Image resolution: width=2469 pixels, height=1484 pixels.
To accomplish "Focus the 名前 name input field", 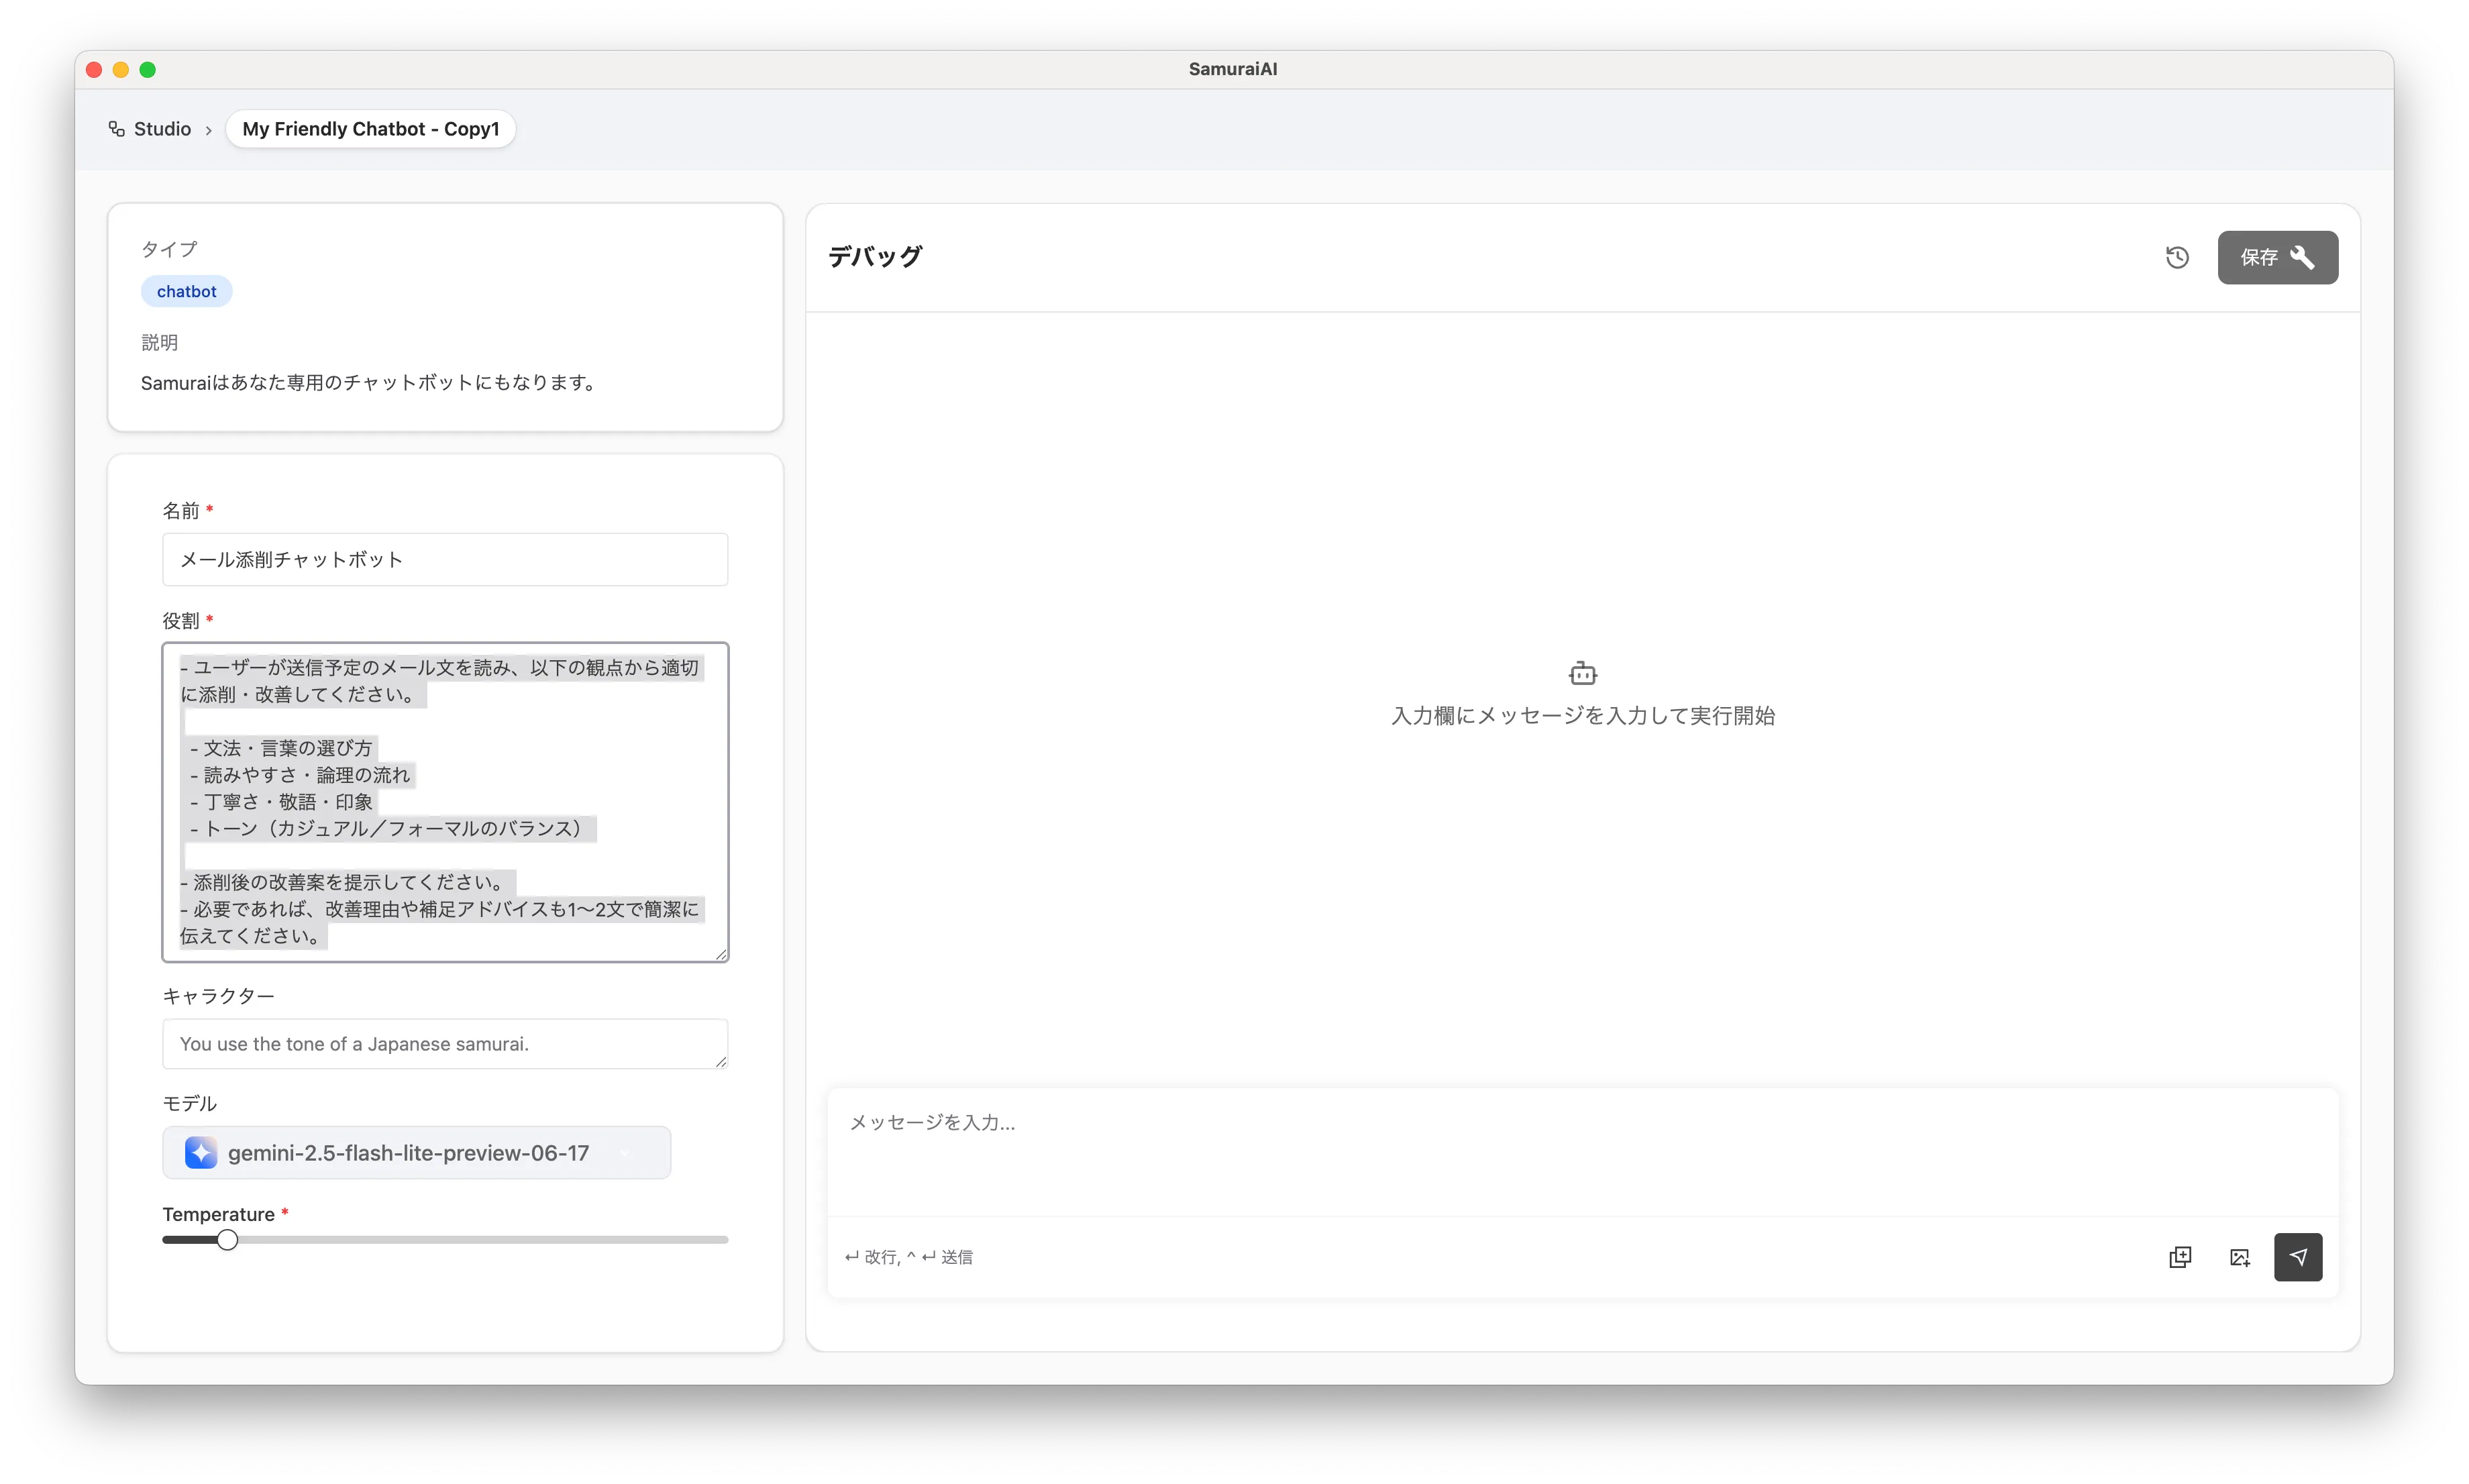I will coord(445,559).
